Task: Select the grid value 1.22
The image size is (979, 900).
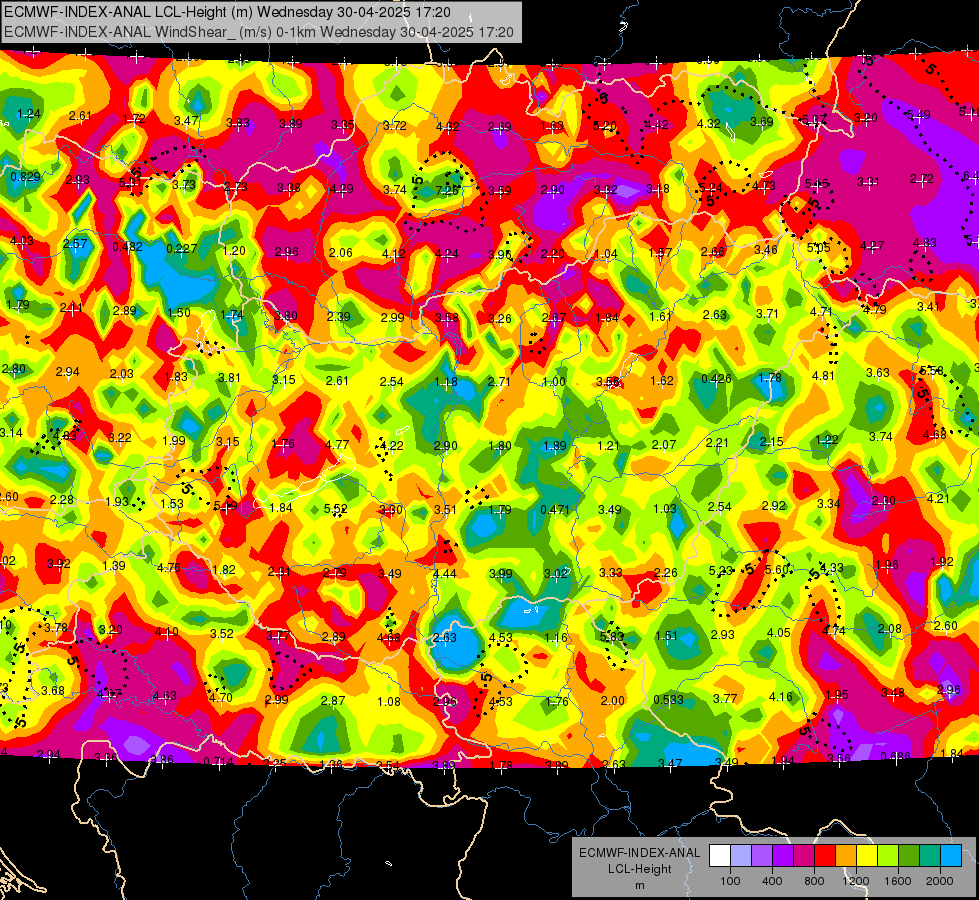Action: [x=827, y=440]
